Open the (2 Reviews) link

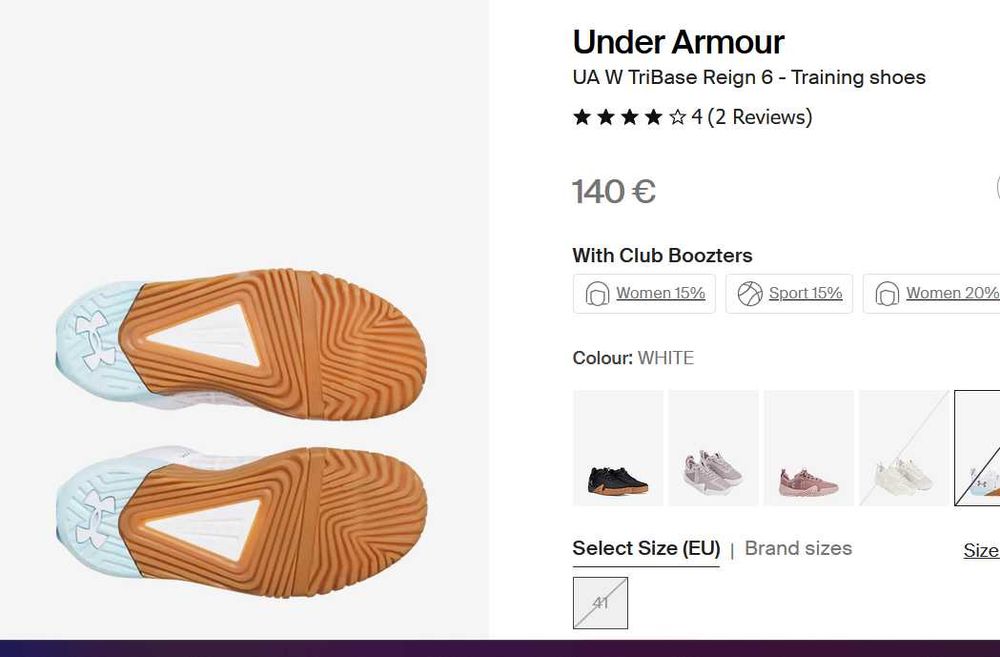[x=760, y=118]
